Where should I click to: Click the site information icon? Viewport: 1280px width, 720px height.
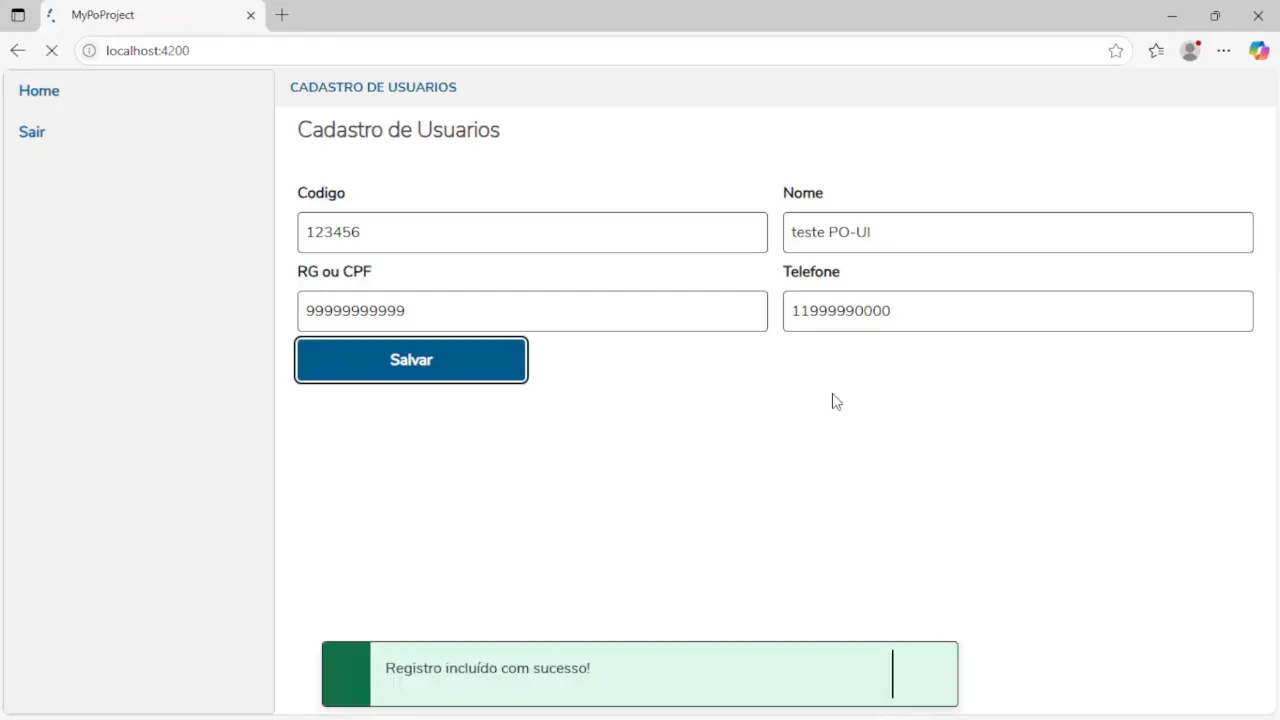pos(89,51)
